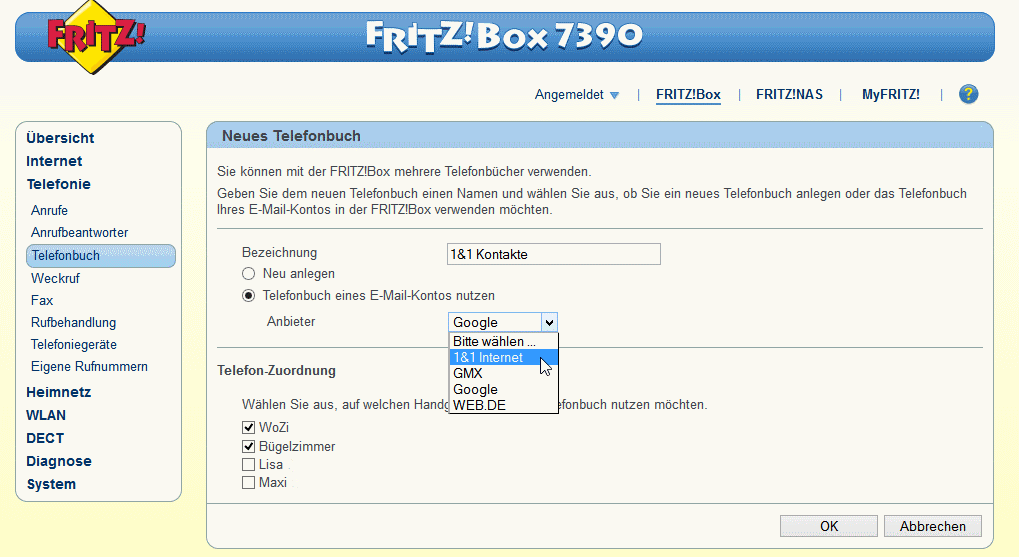The height and width of the screenshot is (557, 1019).
Task: Tick the Maxi handset checkbox
Action: [x=248, y=483]
